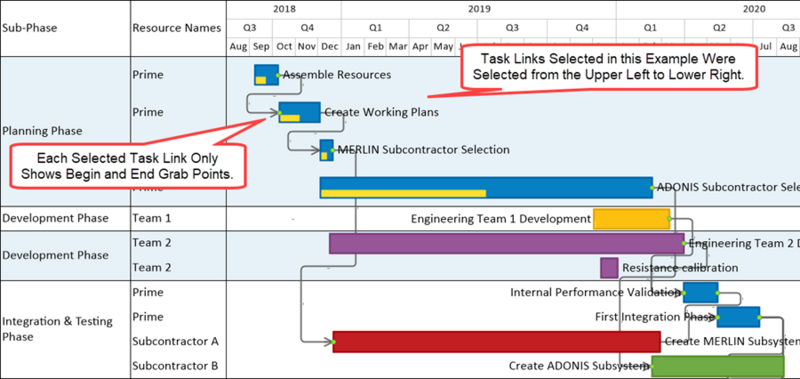Click the Subcontractor A resource cell
Screen dimensions: 800x379
click(176, 341)
